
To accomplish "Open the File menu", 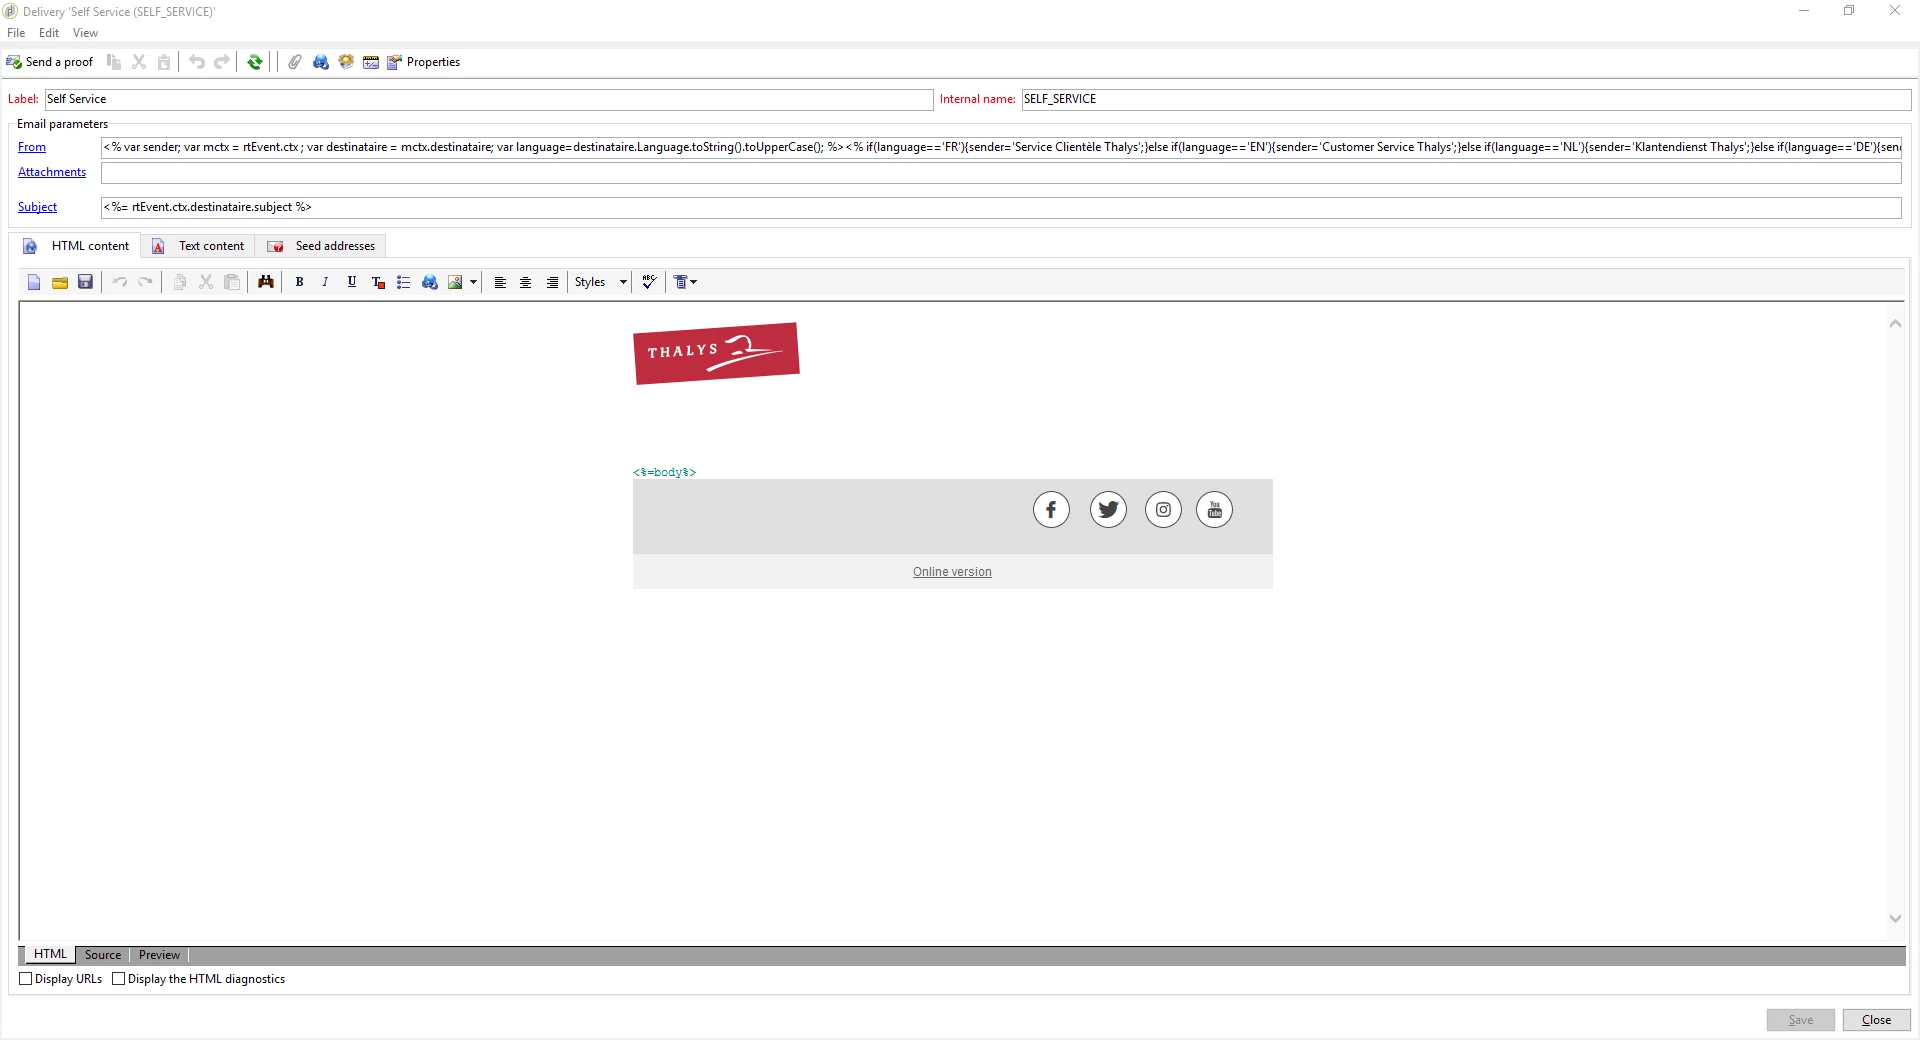I will pos(16,33).
